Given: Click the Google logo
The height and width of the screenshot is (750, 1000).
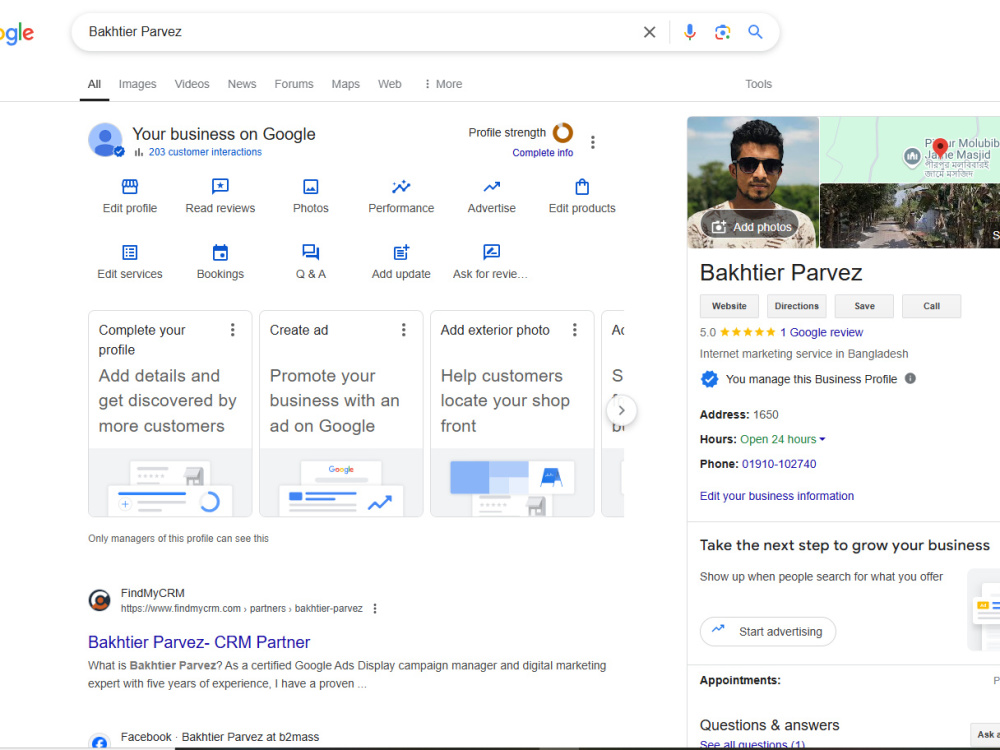Looking at the screenshot, I should pos(17,33).
